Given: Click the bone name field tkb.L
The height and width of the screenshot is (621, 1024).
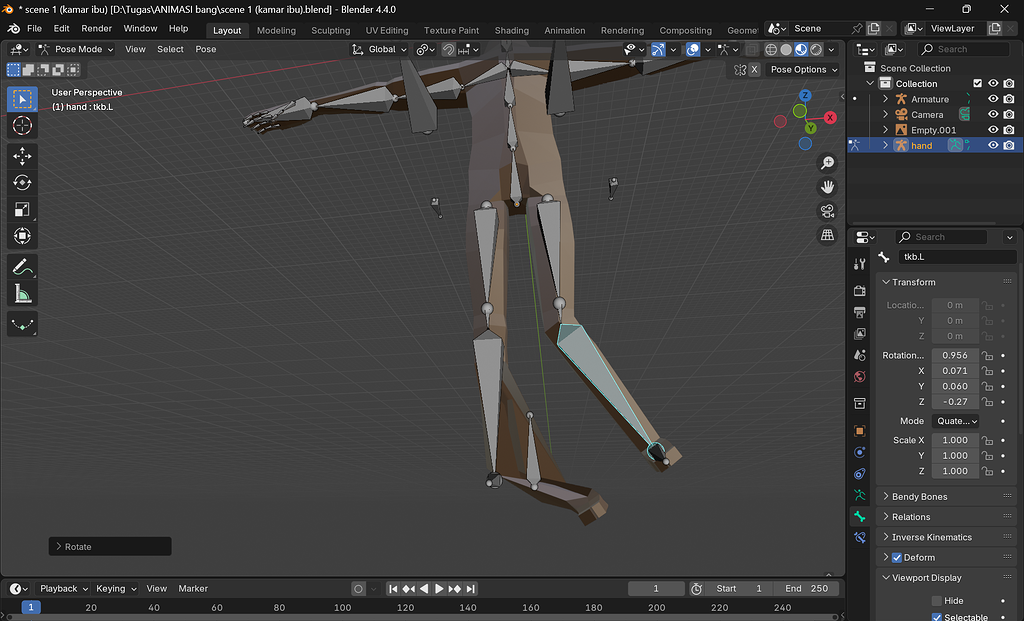Looking at the screenshot, I should coord(957,257).
